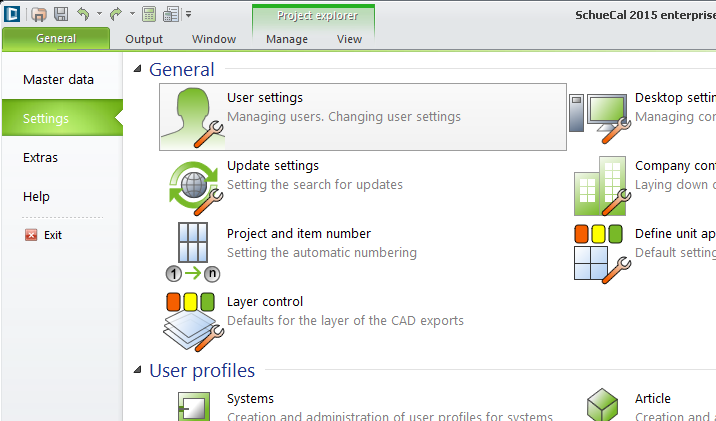Open Systems user profiles entry
This screenshot has height=421, width=716.
coord(250,399)
